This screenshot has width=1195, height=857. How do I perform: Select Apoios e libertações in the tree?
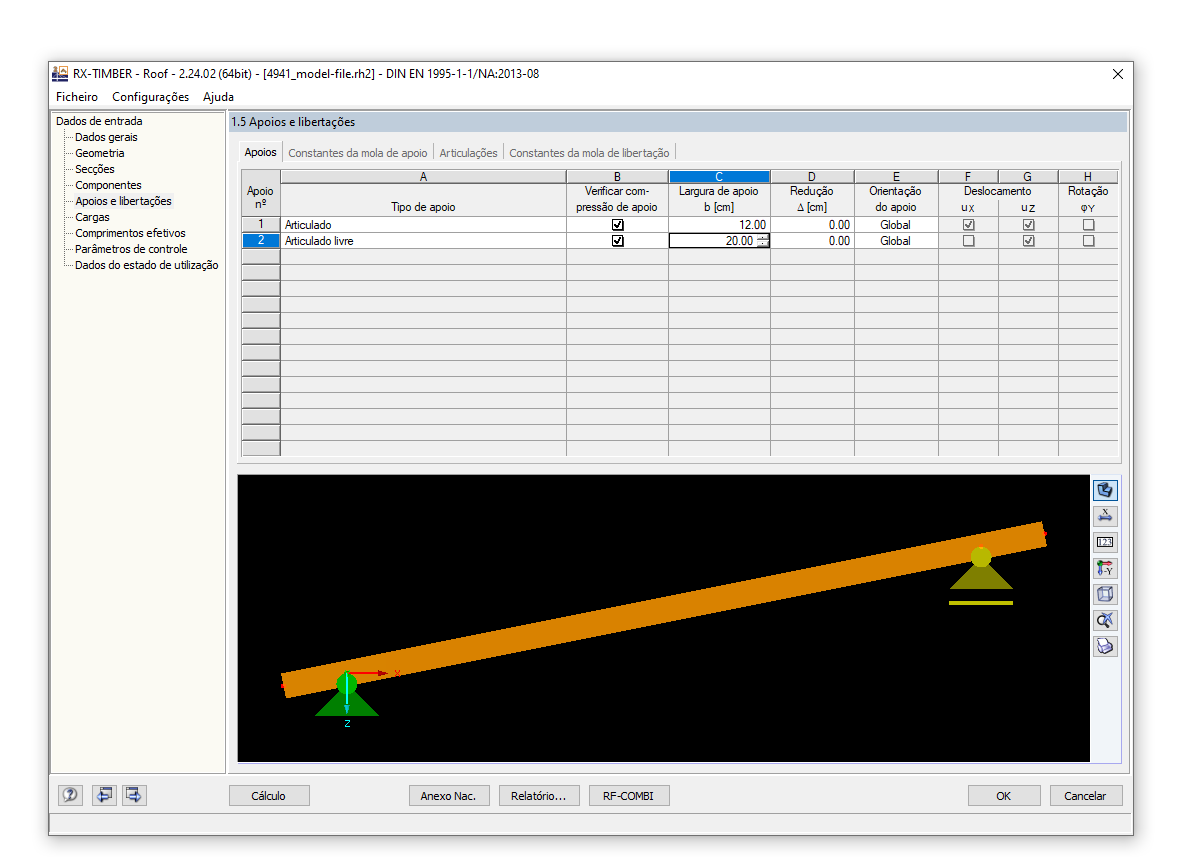click(x=123, y=201)
